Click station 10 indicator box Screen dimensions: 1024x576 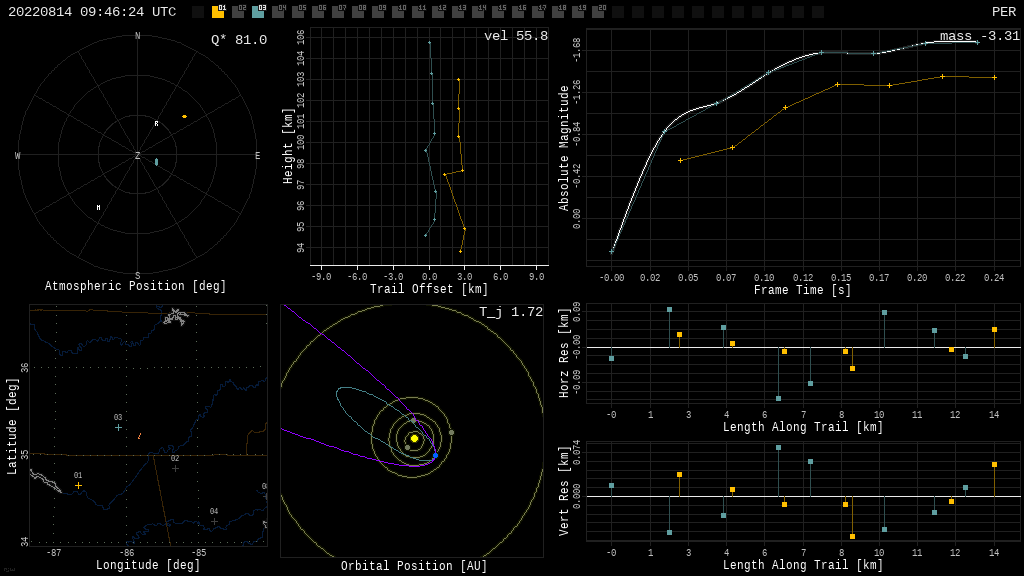399,11
